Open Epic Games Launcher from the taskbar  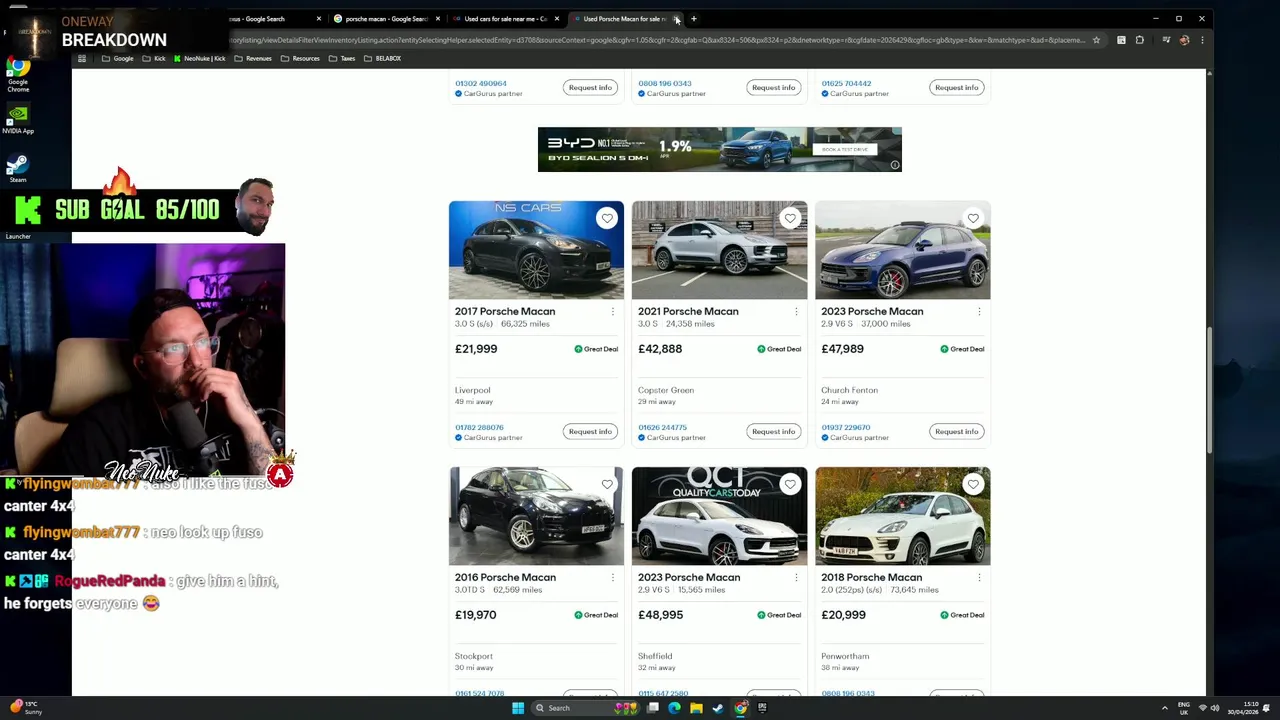(x=762, y=708)
